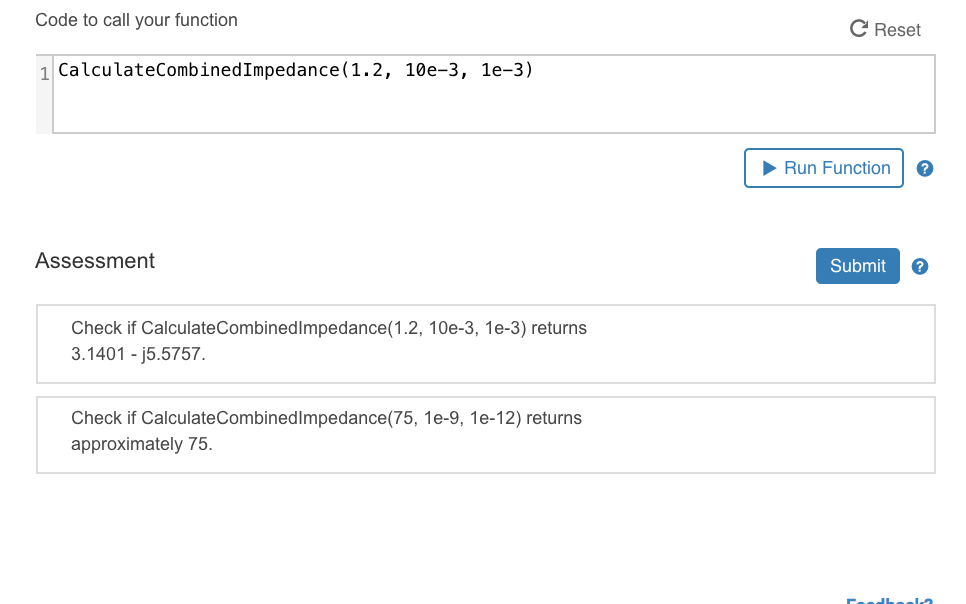The height and width of the screenshot is (604, 966).
Task: Select the second assessment check description
Action: pos(326,431)
